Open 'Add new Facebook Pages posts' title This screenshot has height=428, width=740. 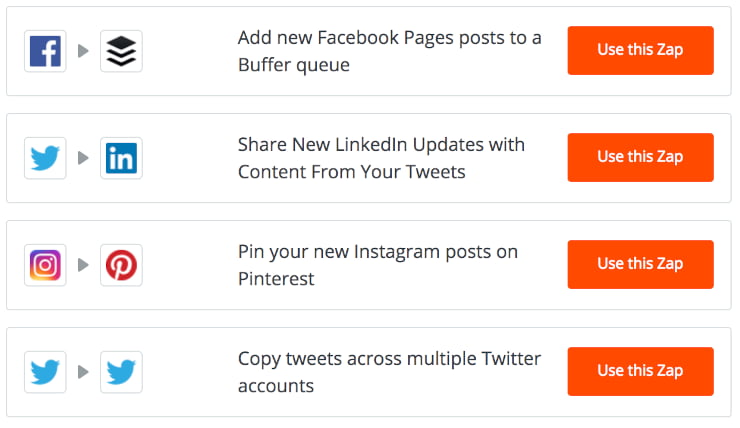[x=389, y=51]
